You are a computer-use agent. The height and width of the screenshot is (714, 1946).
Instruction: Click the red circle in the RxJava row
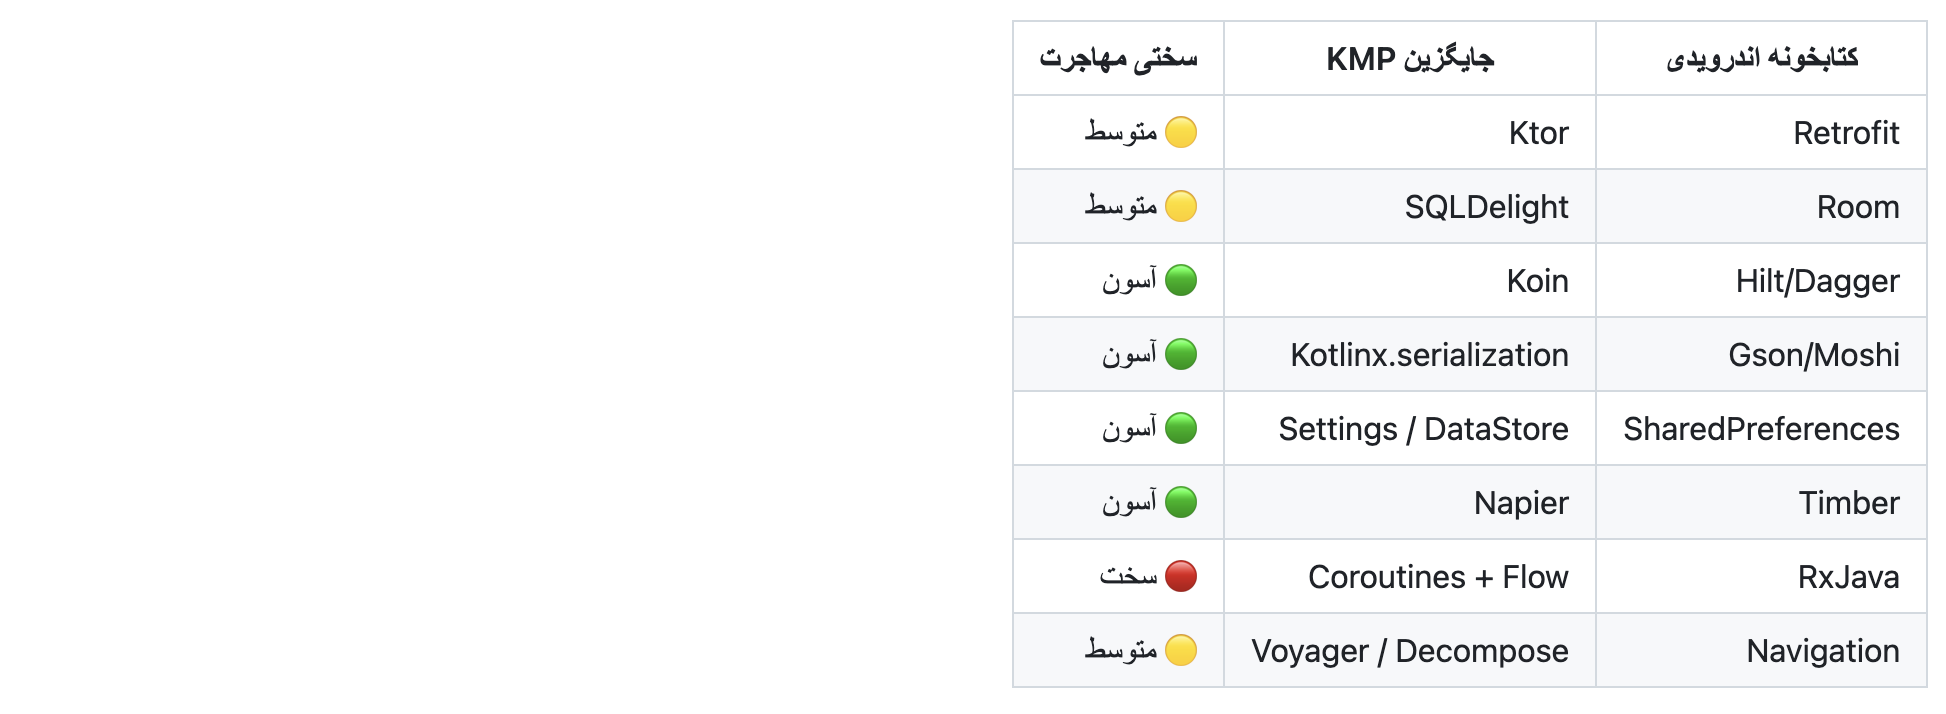1181,576
